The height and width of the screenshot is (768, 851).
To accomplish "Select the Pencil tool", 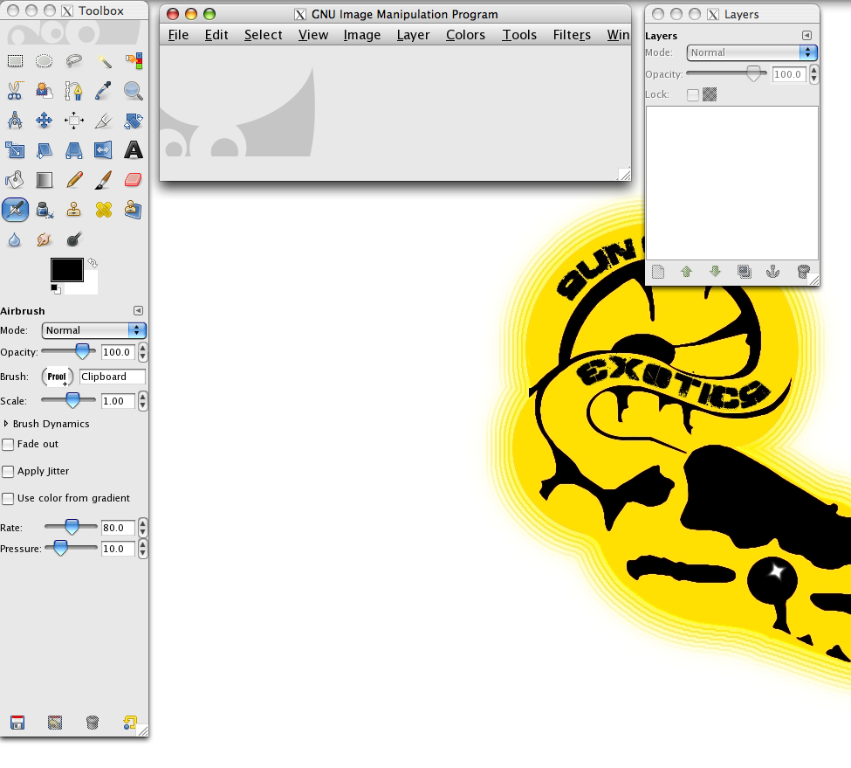I will tap(74, 180).
